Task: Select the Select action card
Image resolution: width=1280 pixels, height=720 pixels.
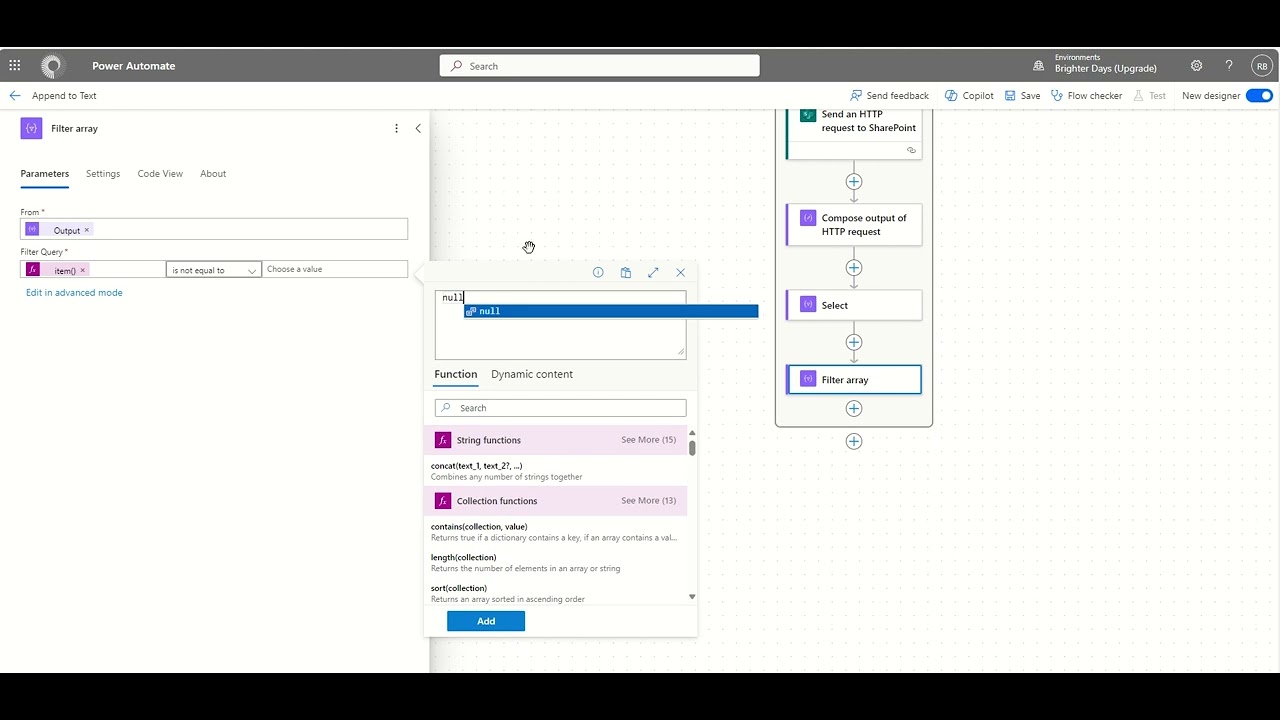Action: (854, 305)
